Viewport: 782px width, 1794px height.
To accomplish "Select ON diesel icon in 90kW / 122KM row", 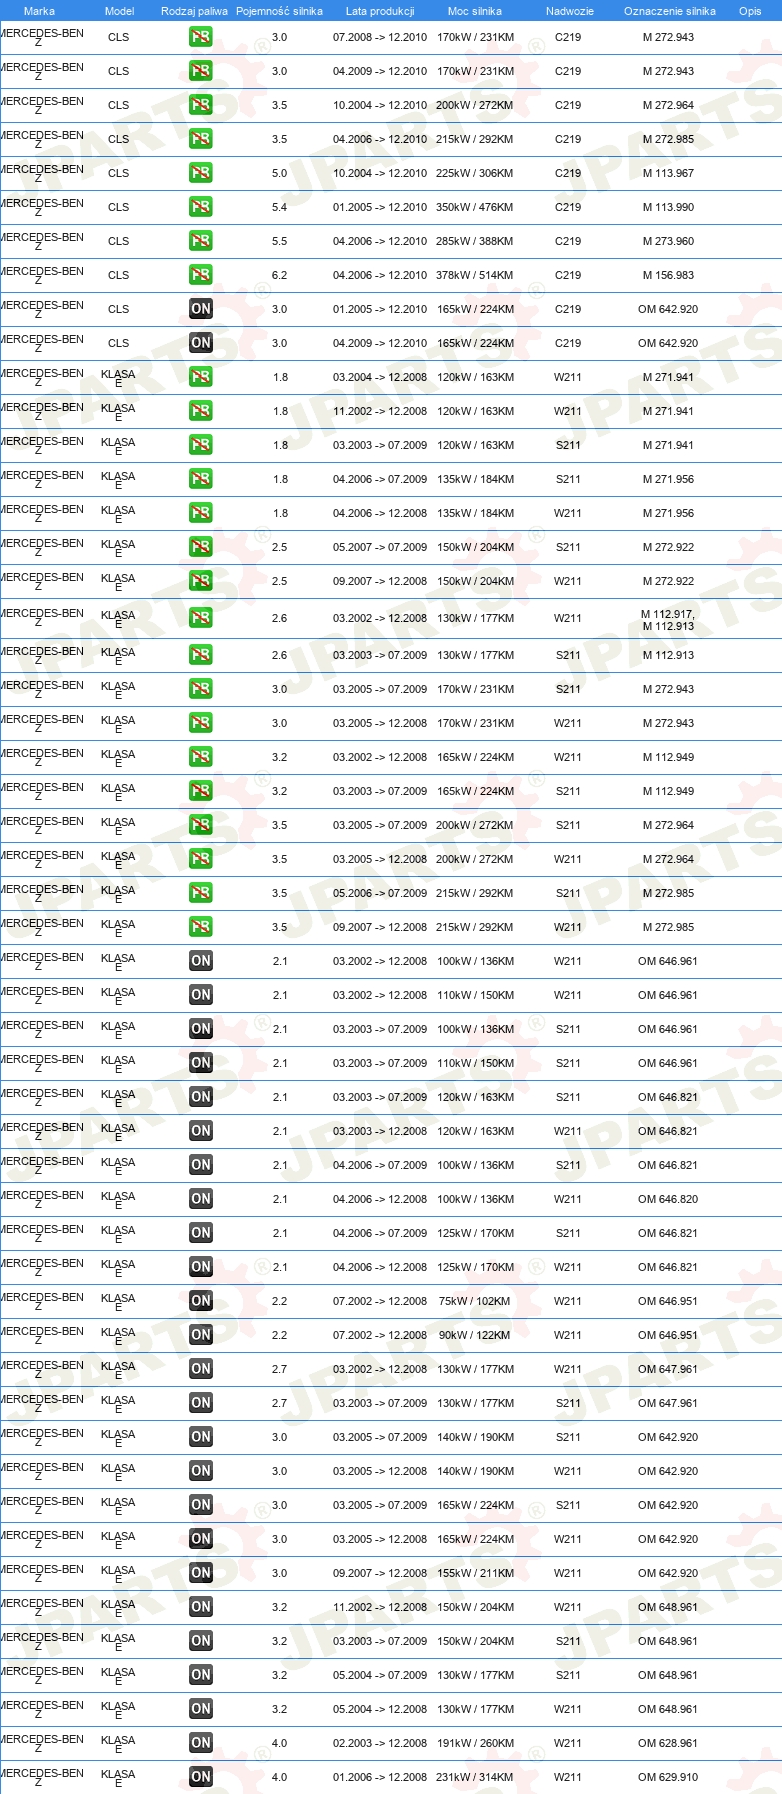I will point(200,1335).
